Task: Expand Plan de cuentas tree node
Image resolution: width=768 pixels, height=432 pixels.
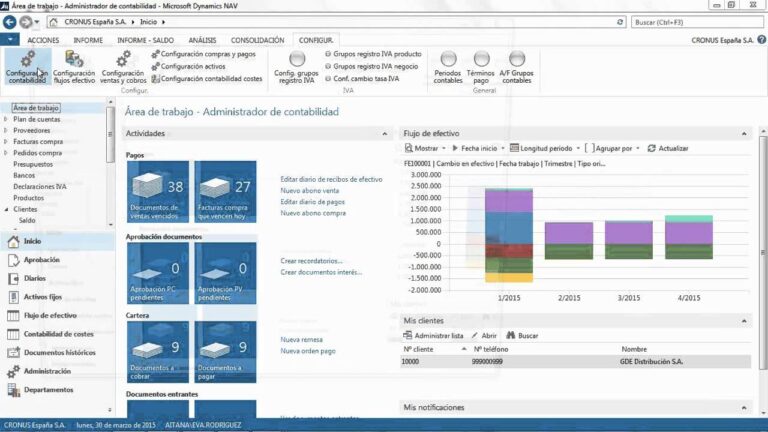Action: [x=6, y=119]
